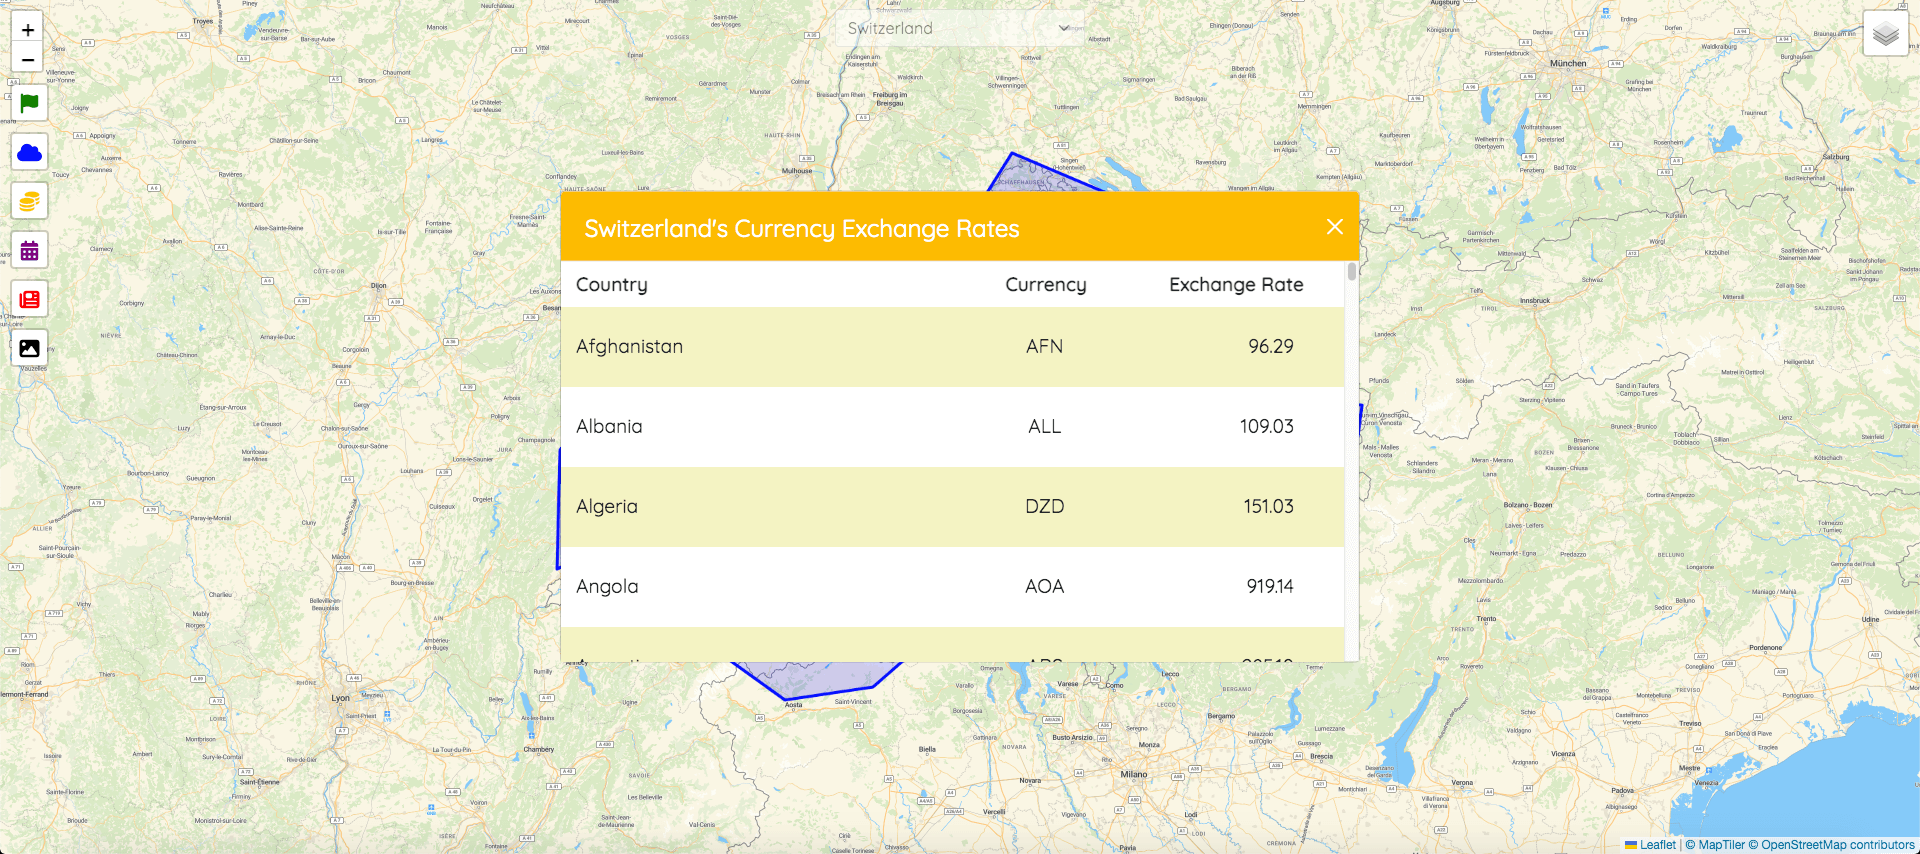Open the green flag country info
This screenshot has width=1920, height=854.
[x=29, y=103]
